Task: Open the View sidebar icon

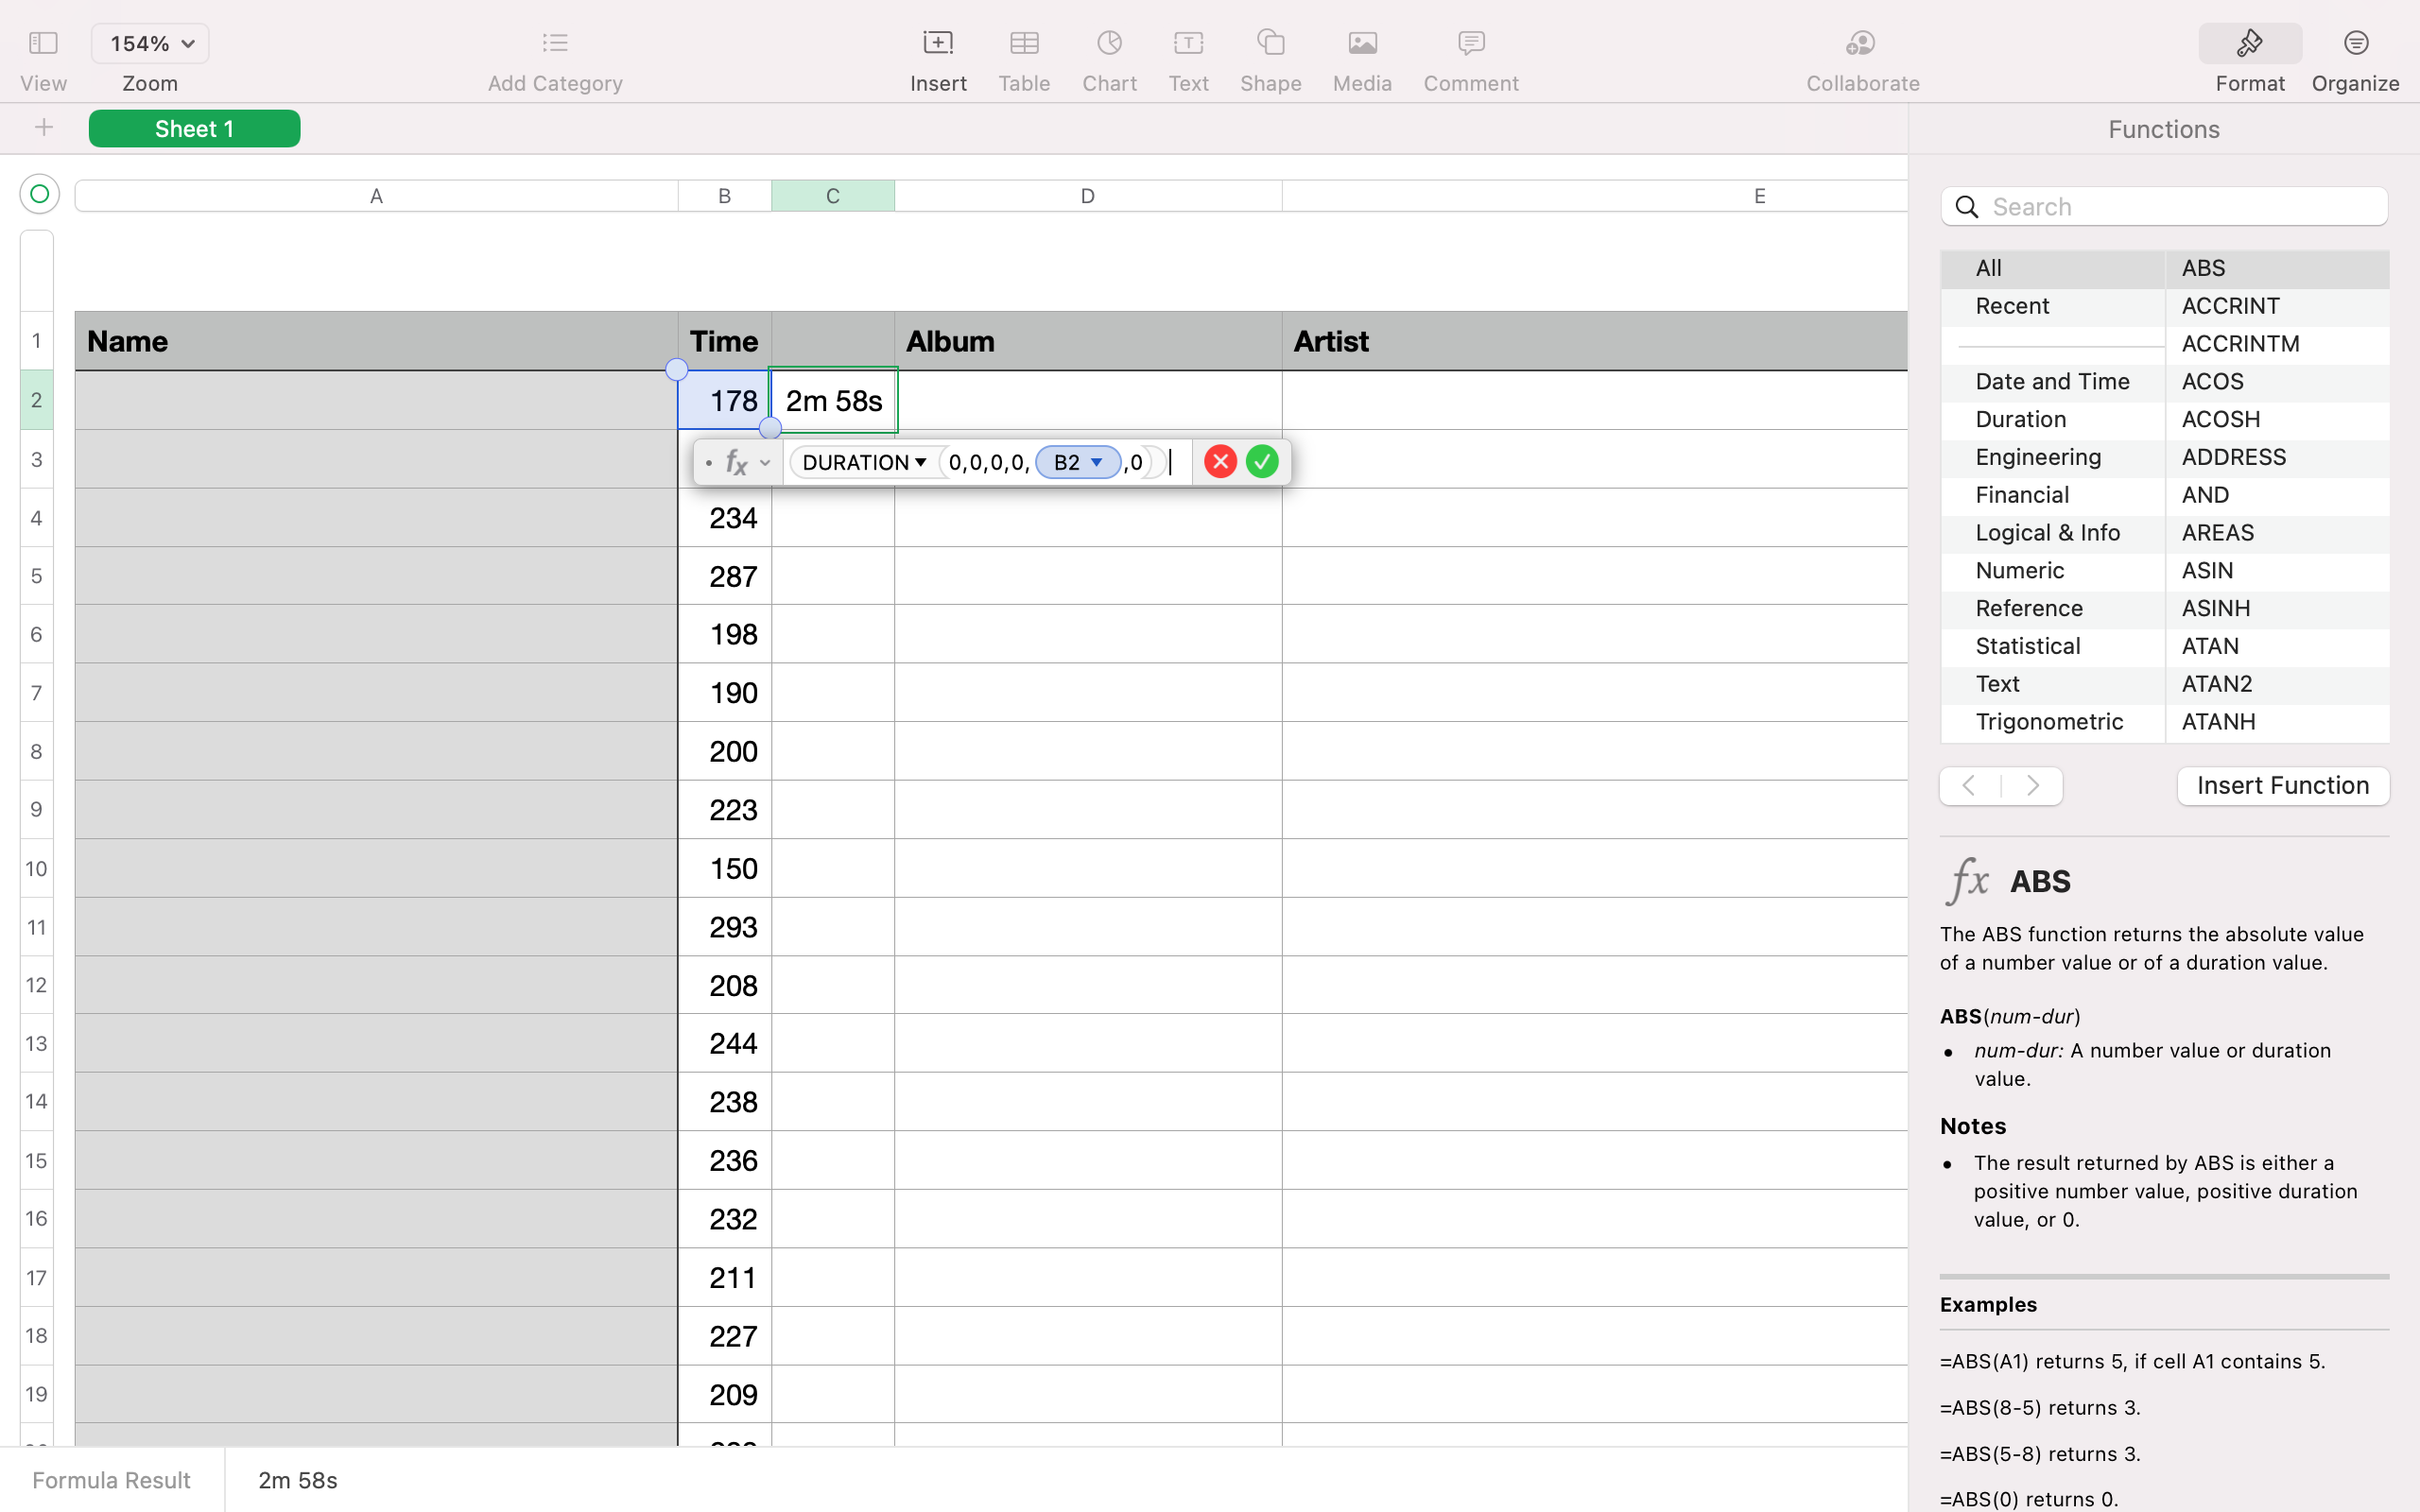Action: (43, 43)
